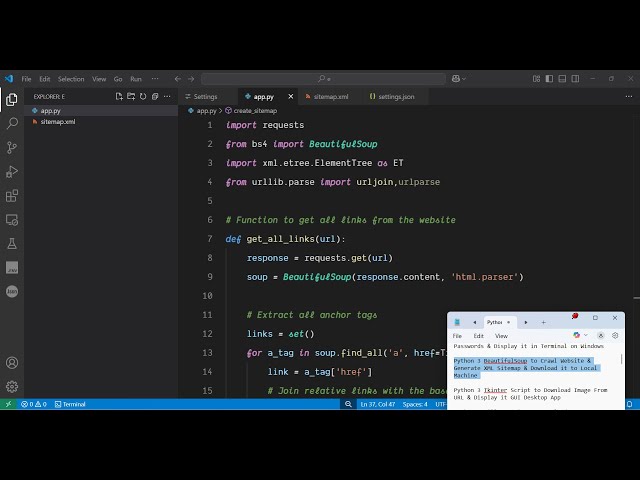Click the Ln 37, Col 47 indicator

coord(378,404)
